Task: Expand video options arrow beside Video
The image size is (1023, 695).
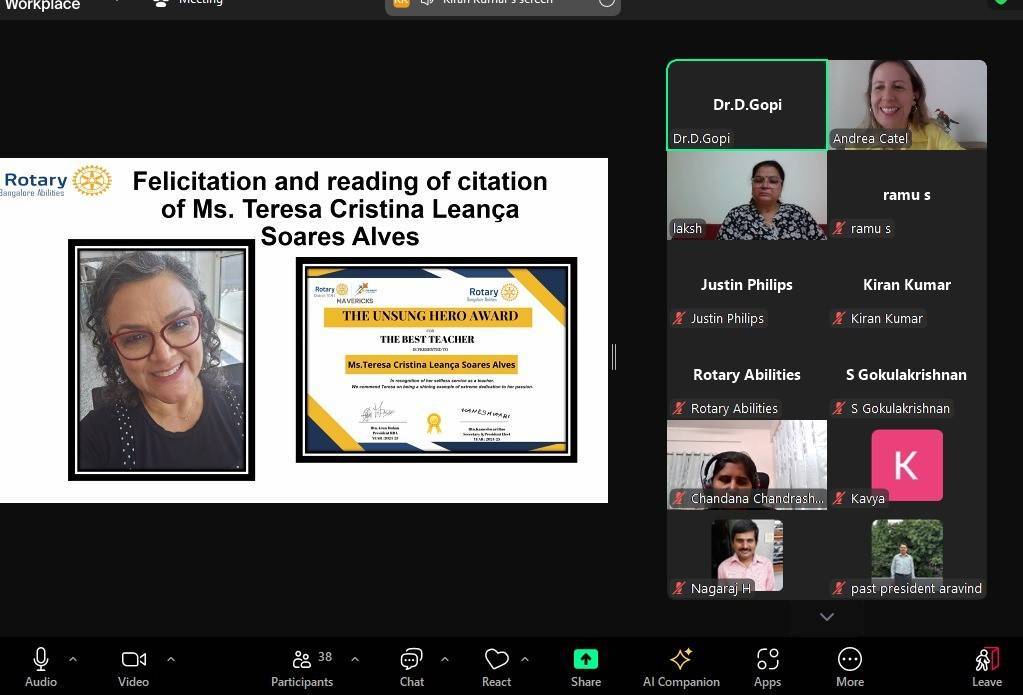Action: tap(170, 659)
